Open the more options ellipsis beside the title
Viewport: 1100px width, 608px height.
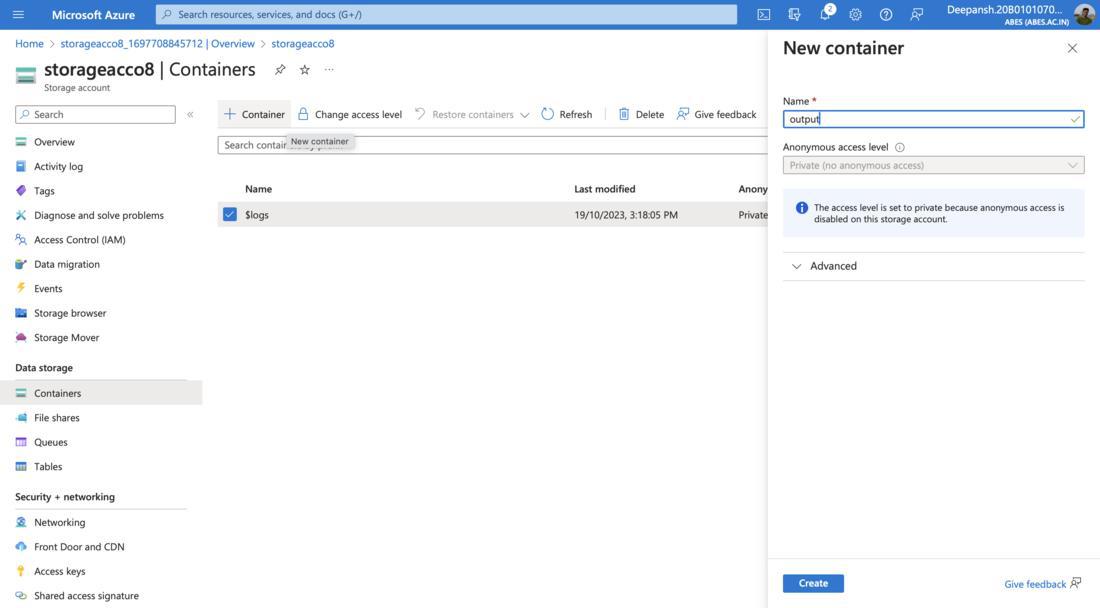tap(329, 69)
